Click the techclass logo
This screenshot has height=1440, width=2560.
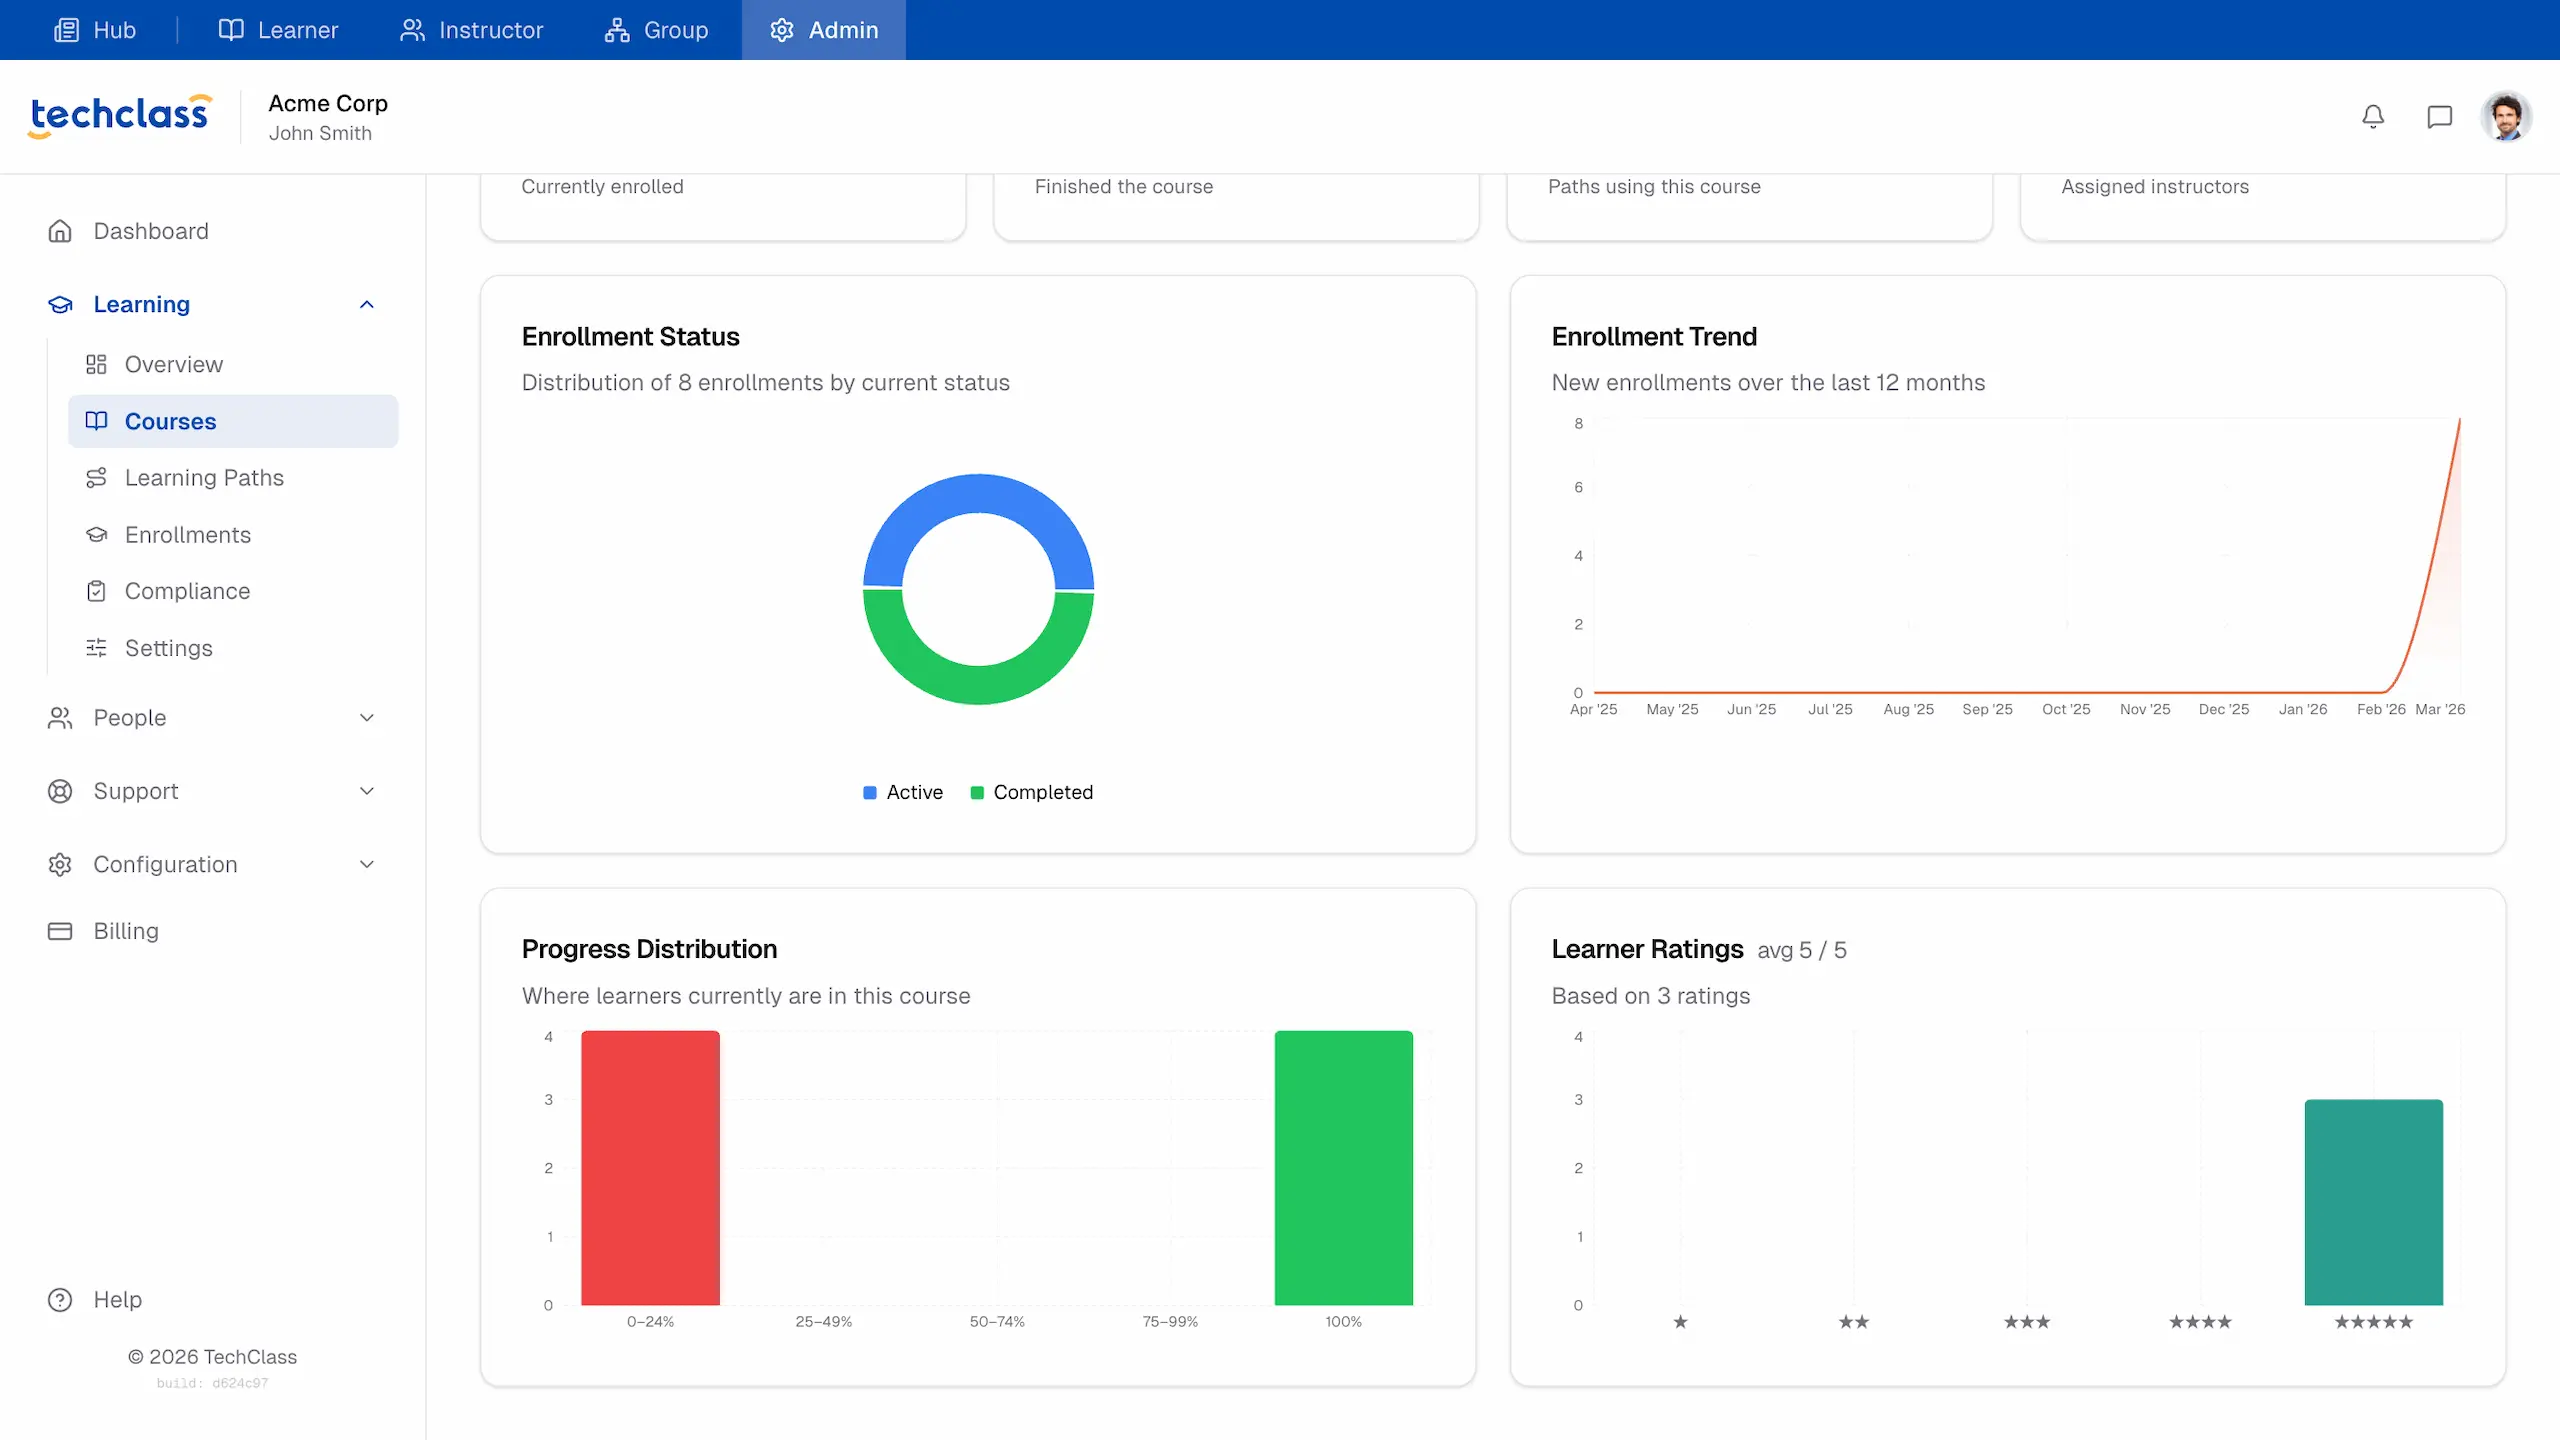[x=120, y=116]
